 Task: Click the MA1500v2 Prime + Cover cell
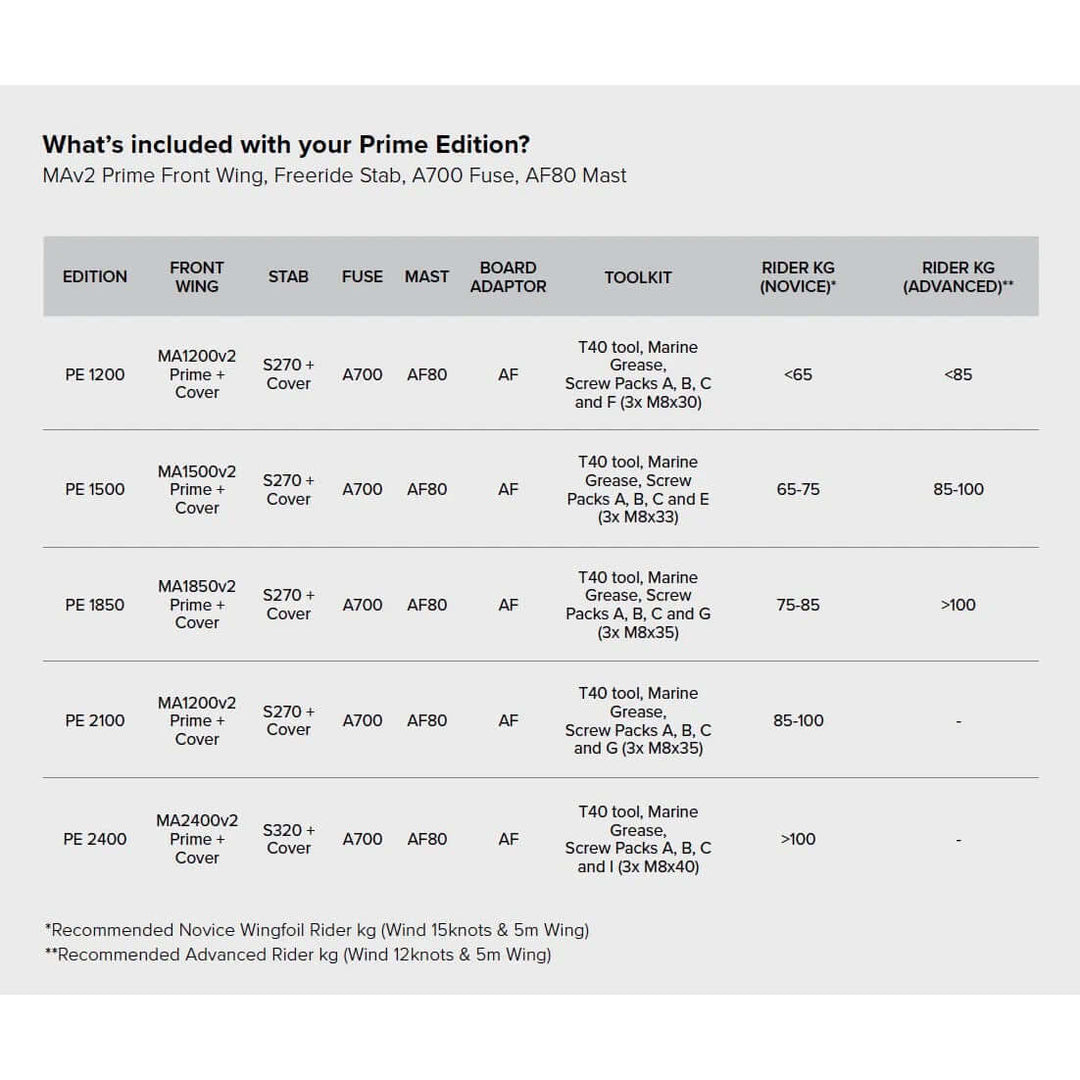pyautogui.click(x=197, y=490)
